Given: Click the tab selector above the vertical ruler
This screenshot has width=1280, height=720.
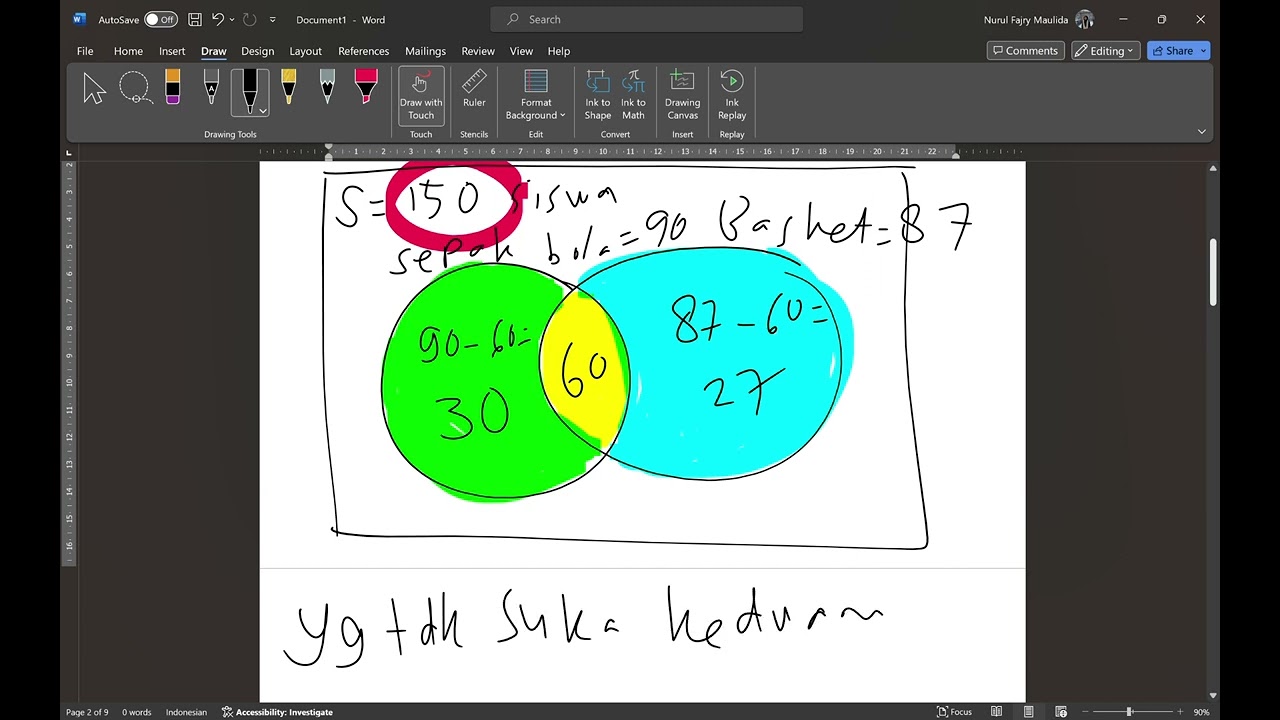Looking at the screenshot, I should [69, 153].
